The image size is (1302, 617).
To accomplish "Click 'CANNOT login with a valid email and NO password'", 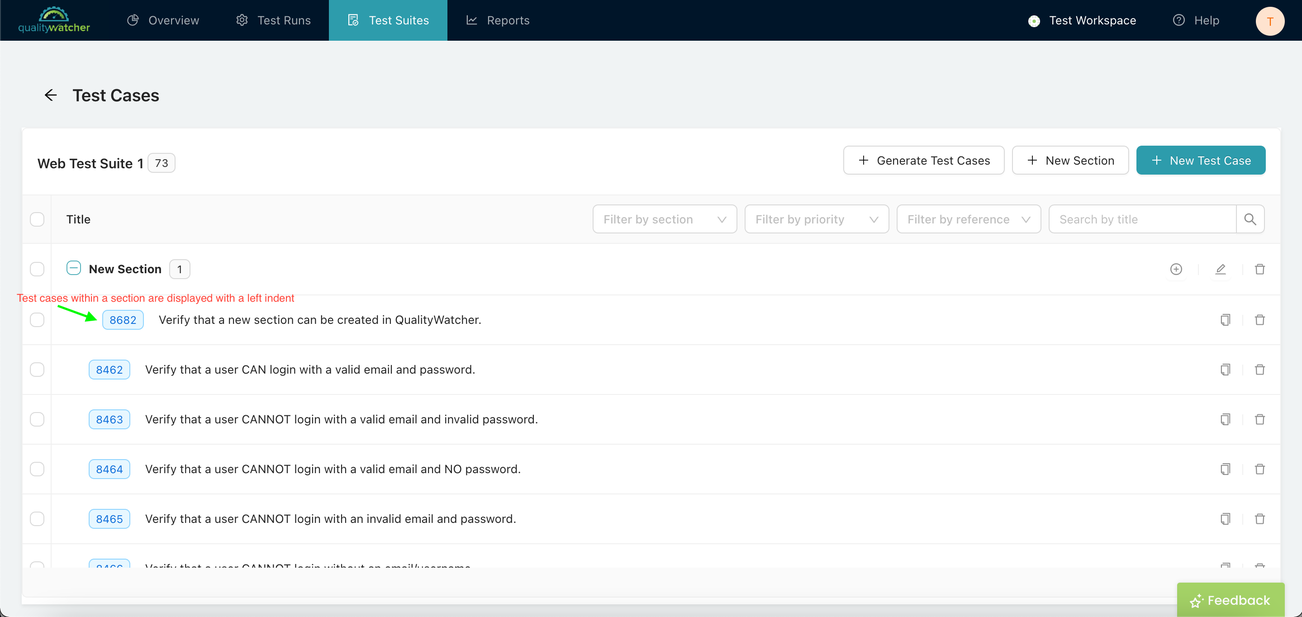I will click(333, 469).
